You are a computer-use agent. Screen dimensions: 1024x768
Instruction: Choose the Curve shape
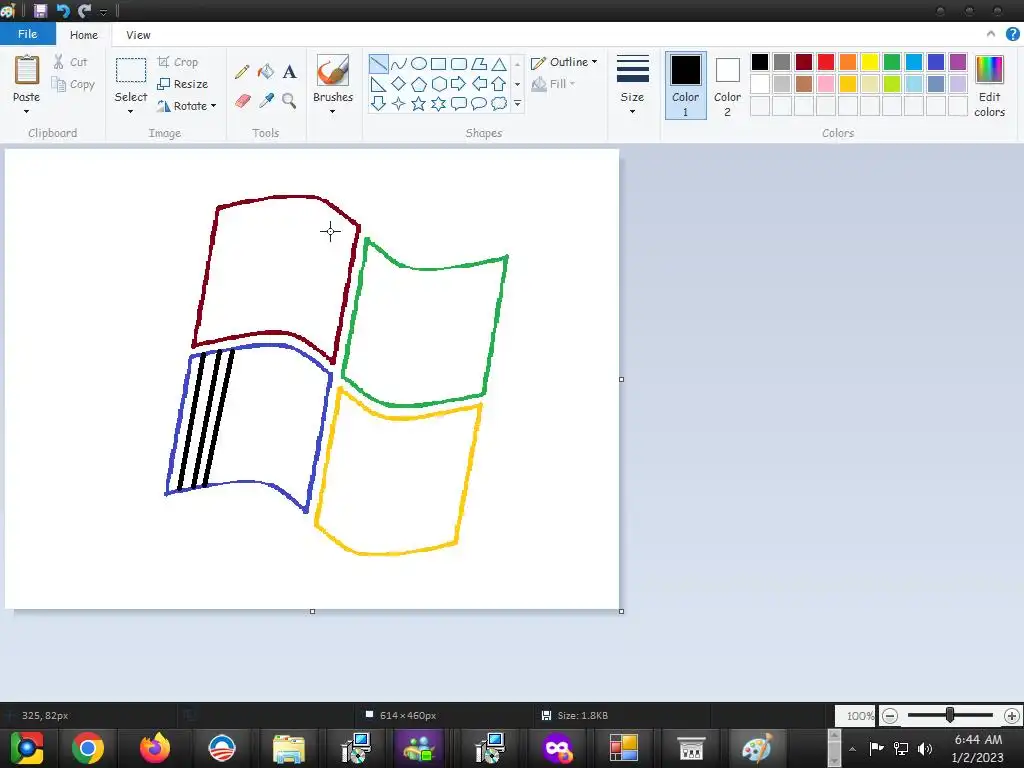pos(398,64)
